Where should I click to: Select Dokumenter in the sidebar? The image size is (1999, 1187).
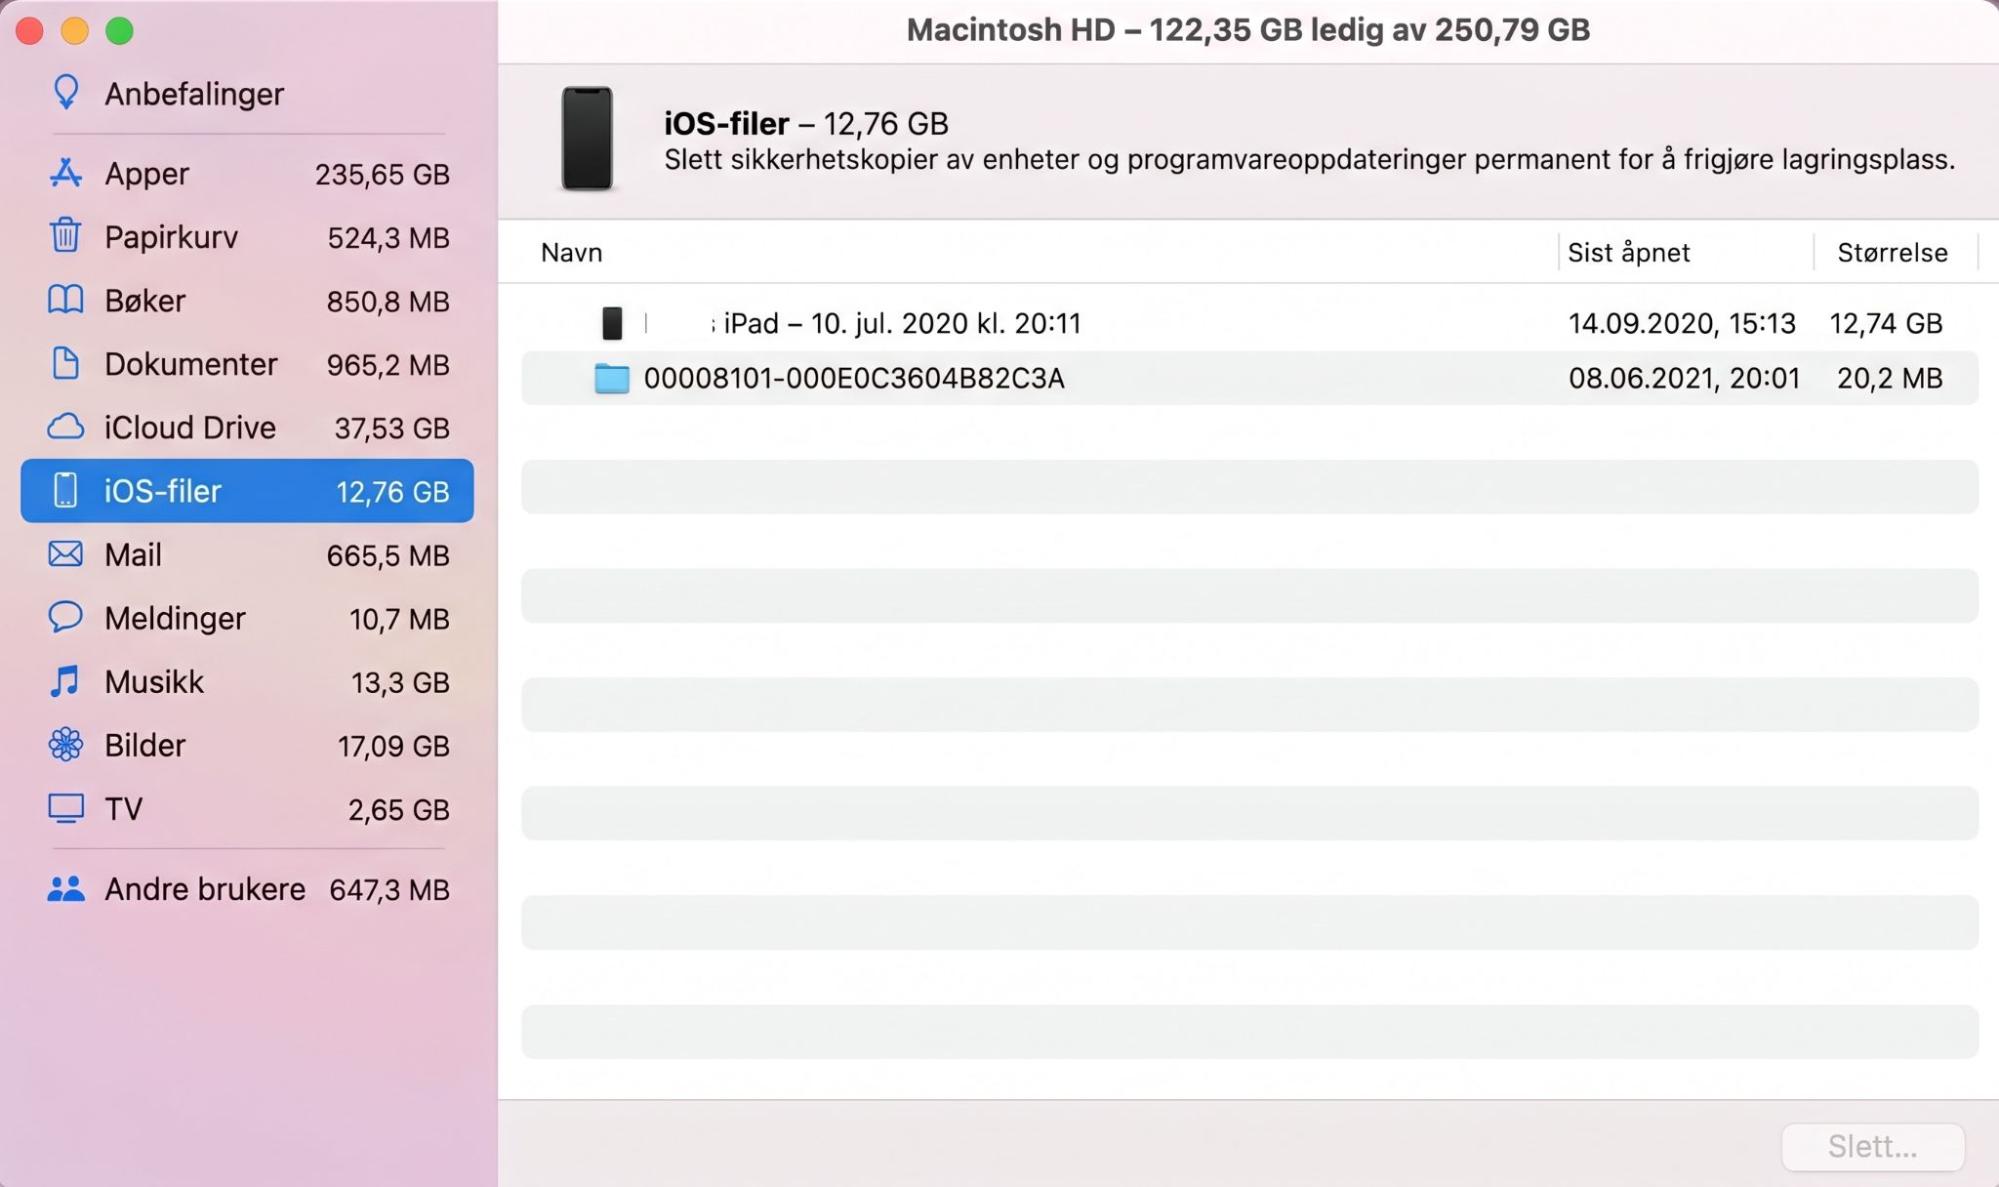(191, 364)
